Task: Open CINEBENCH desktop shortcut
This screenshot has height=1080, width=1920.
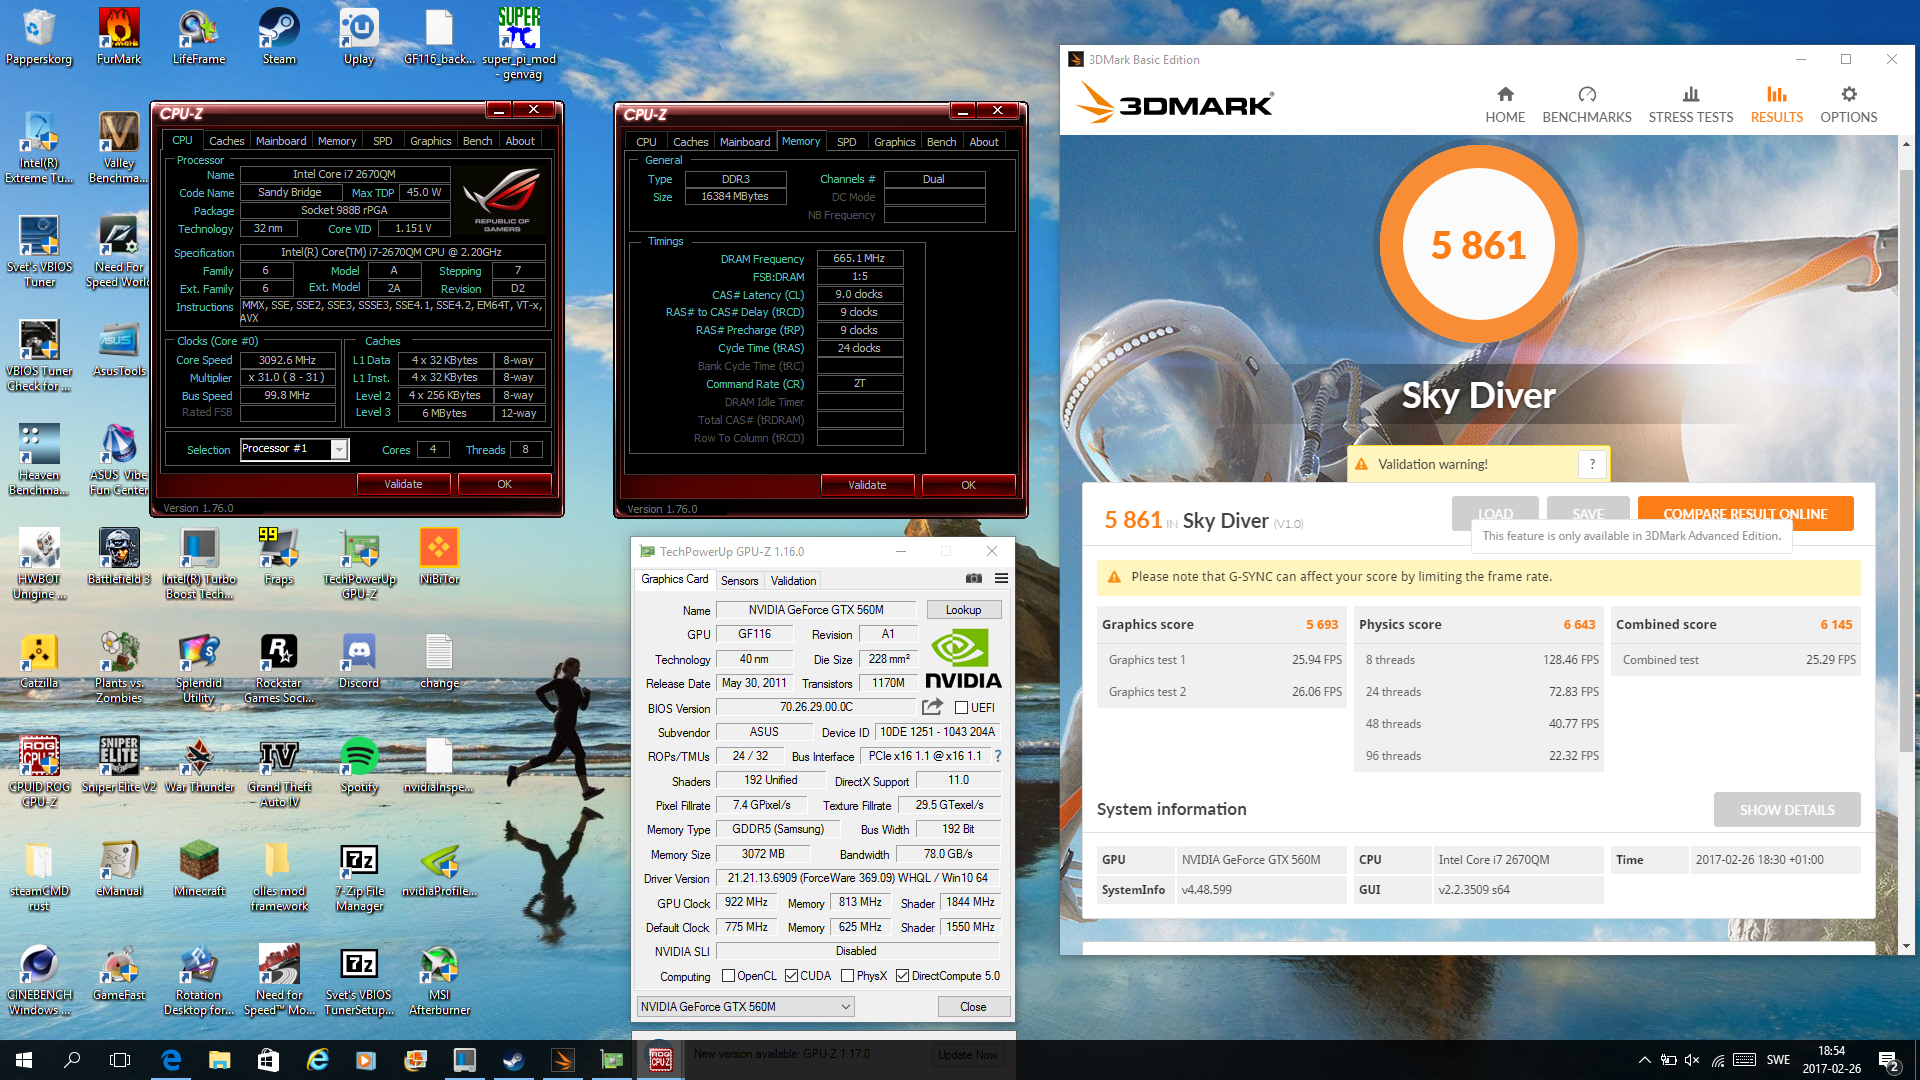Action: click(39, 980)
